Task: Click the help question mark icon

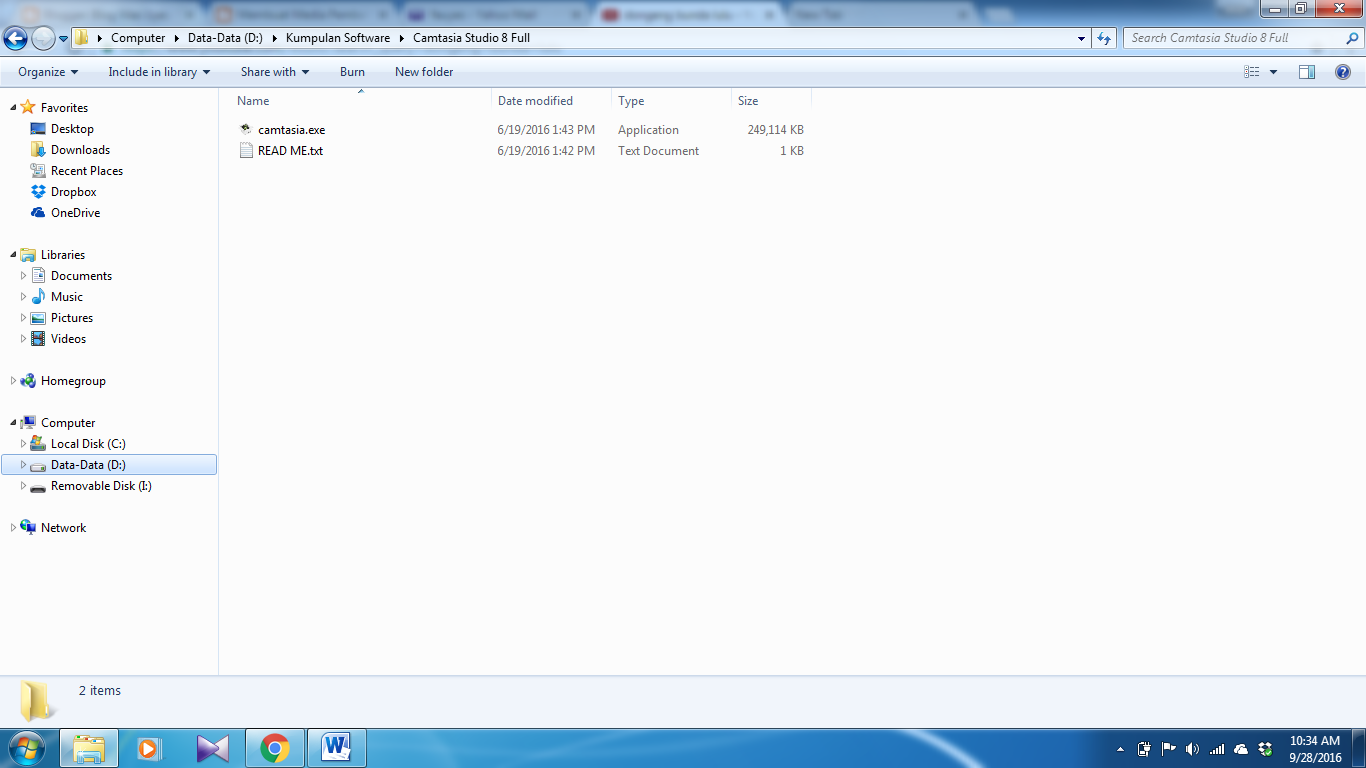Action: 1343,72
